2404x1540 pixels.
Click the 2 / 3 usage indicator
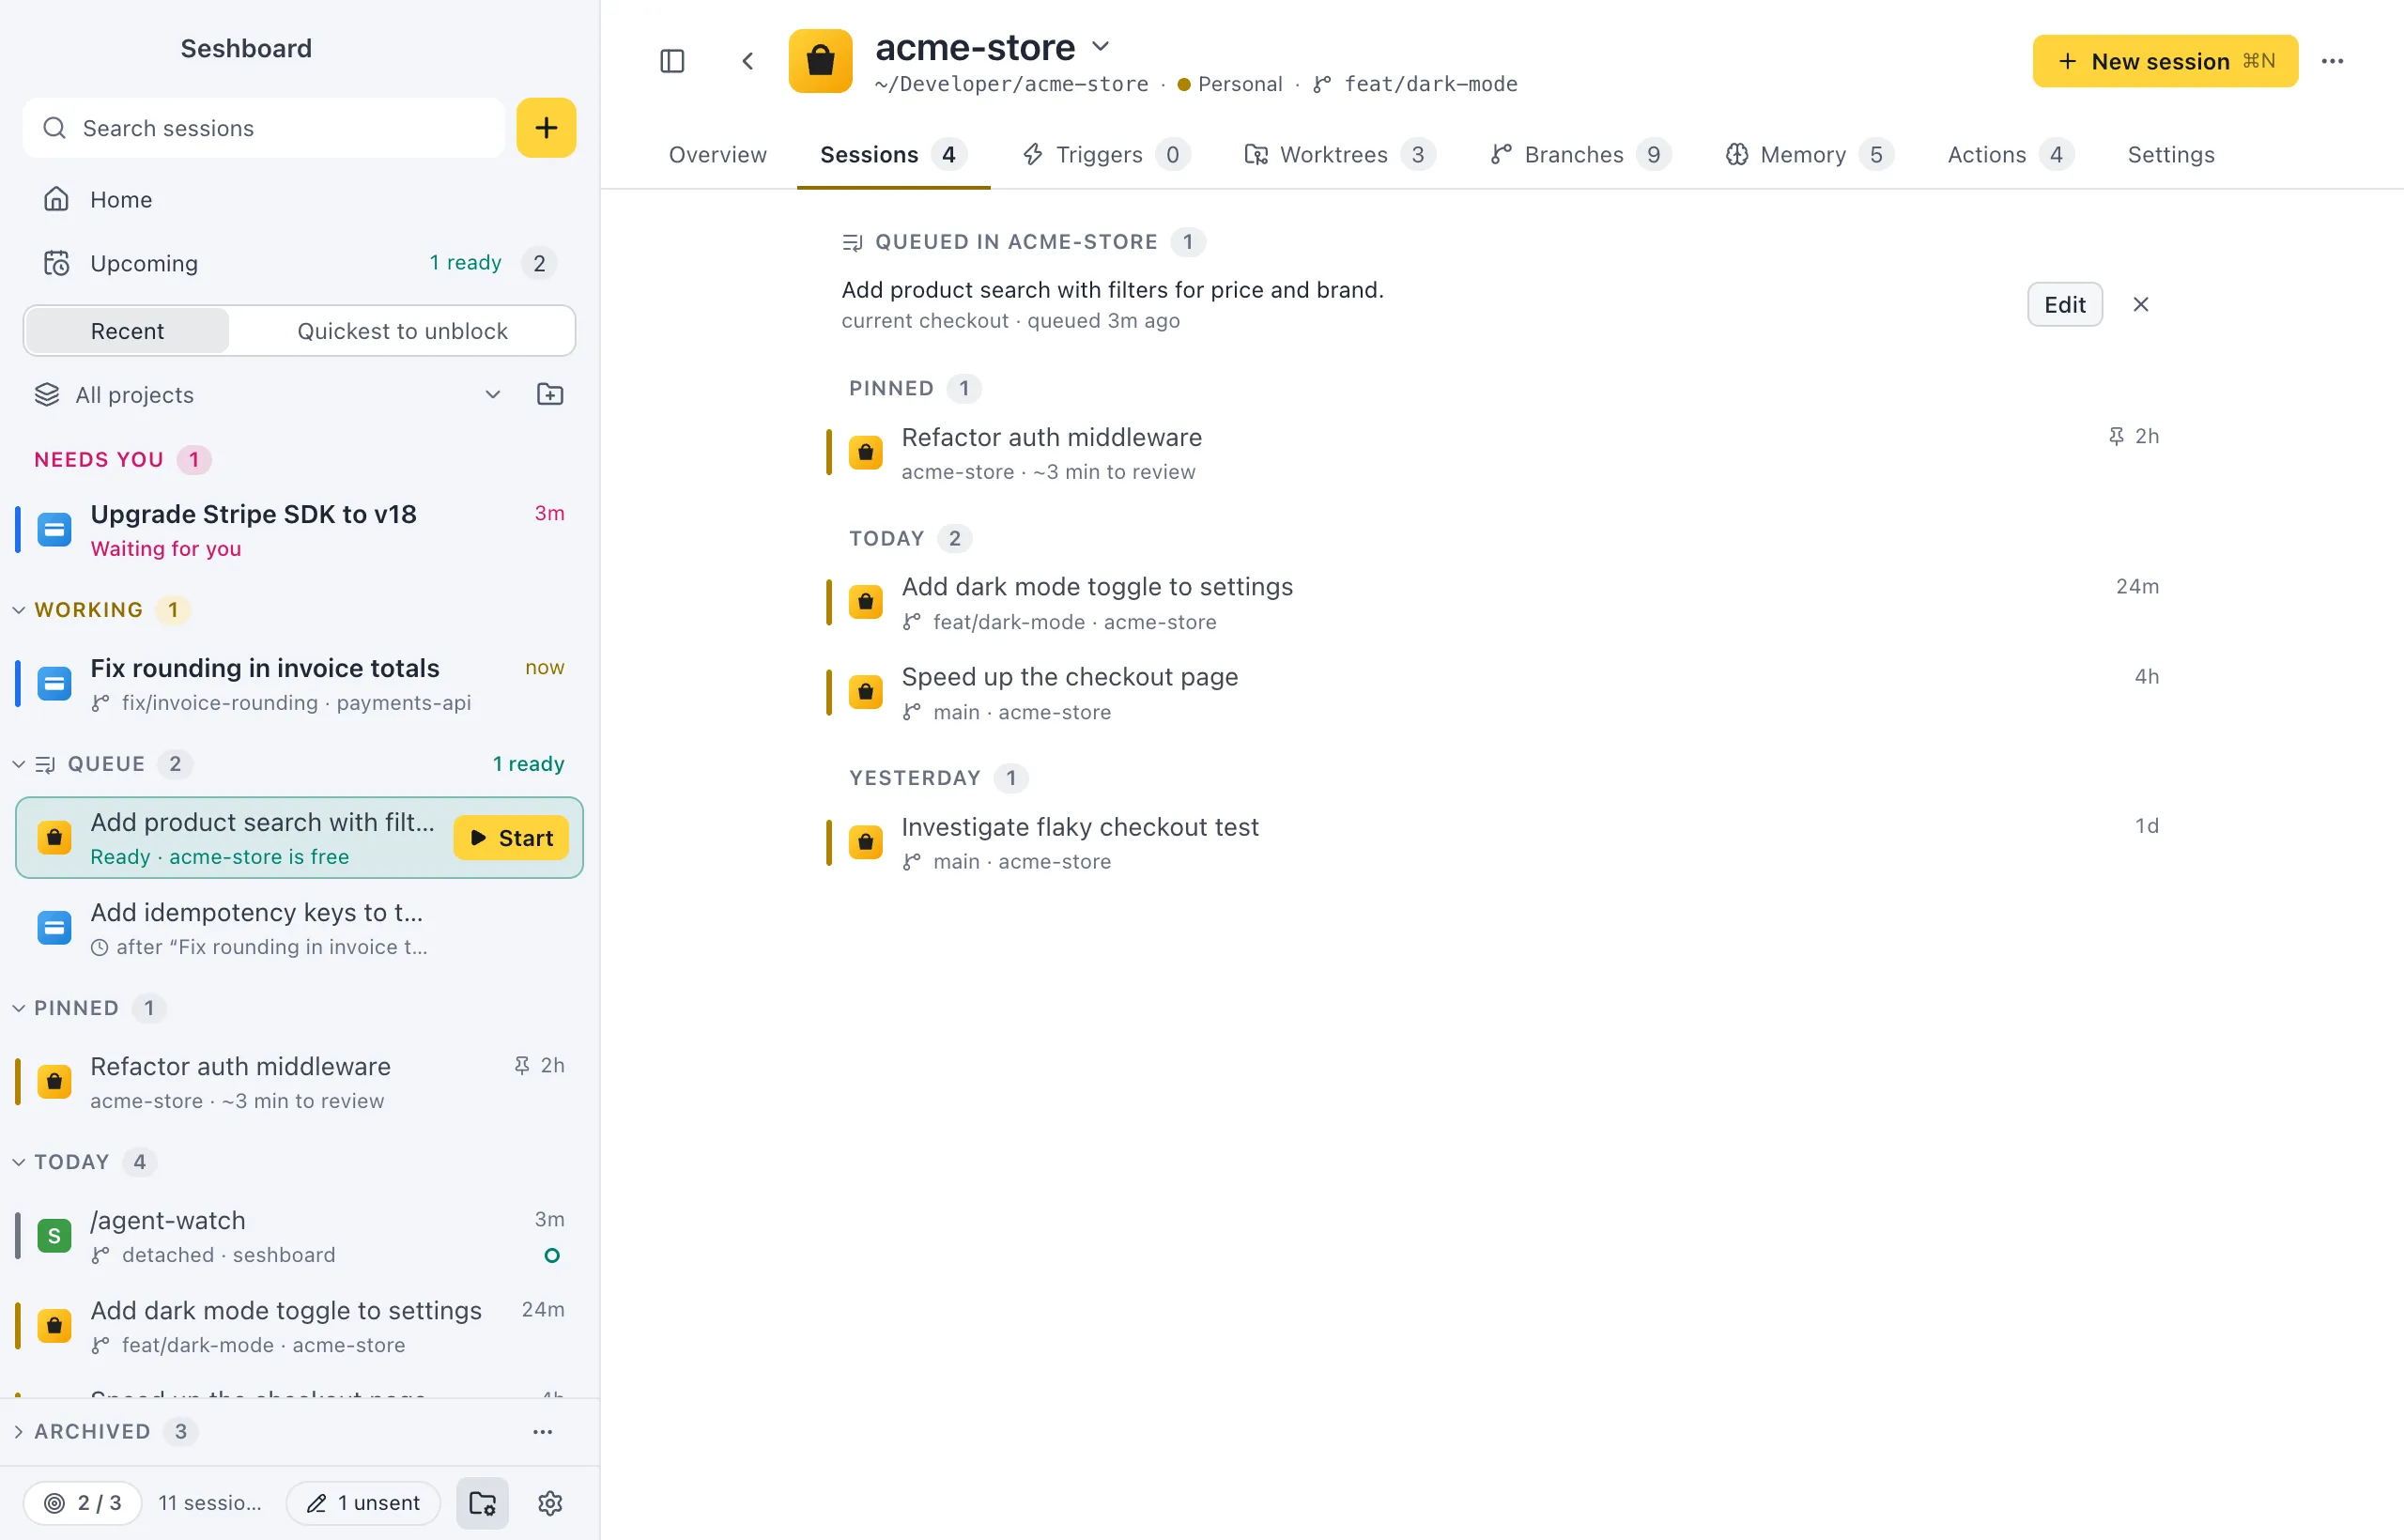83,1502
